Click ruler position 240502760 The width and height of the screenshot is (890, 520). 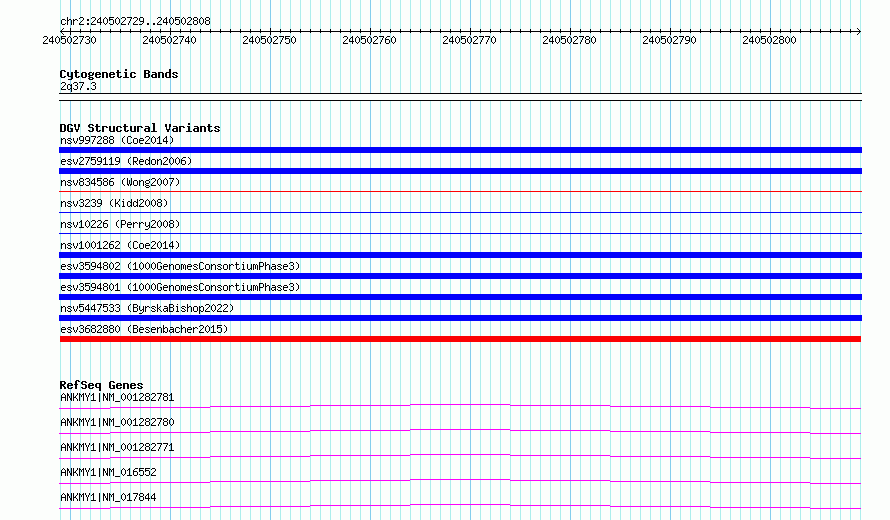[369, 40]
